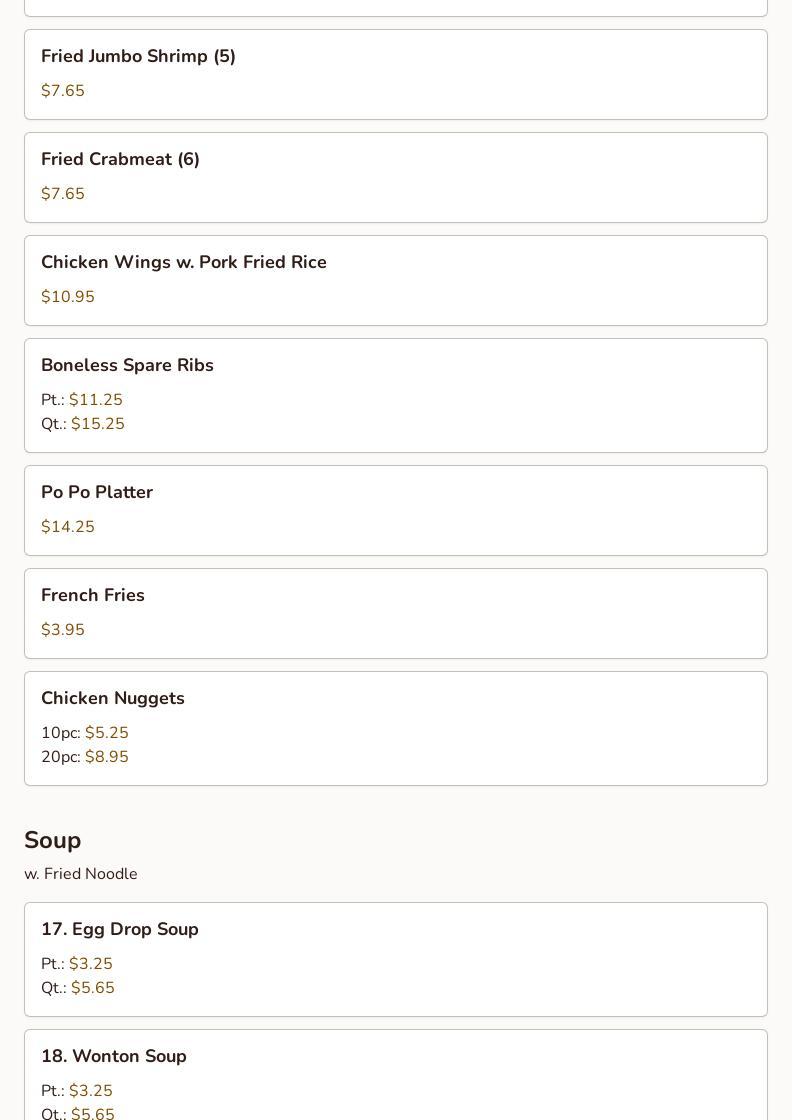Choose the $10.95 price under Chicken Wings

pos(68,297)
